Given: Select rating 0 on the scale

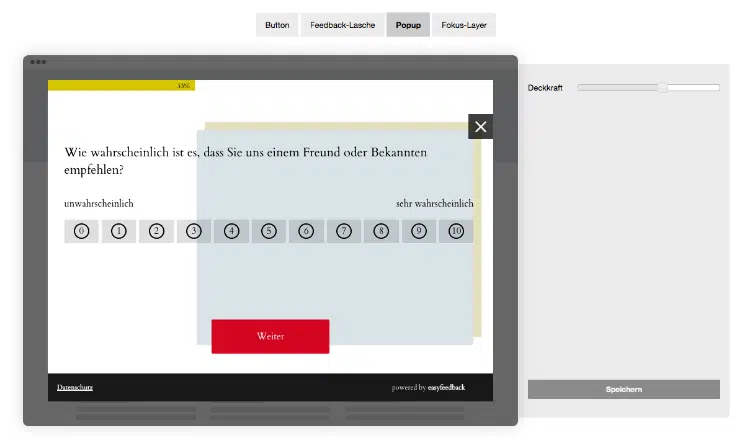Looking at the screenshot, I should tap(81, 231).
